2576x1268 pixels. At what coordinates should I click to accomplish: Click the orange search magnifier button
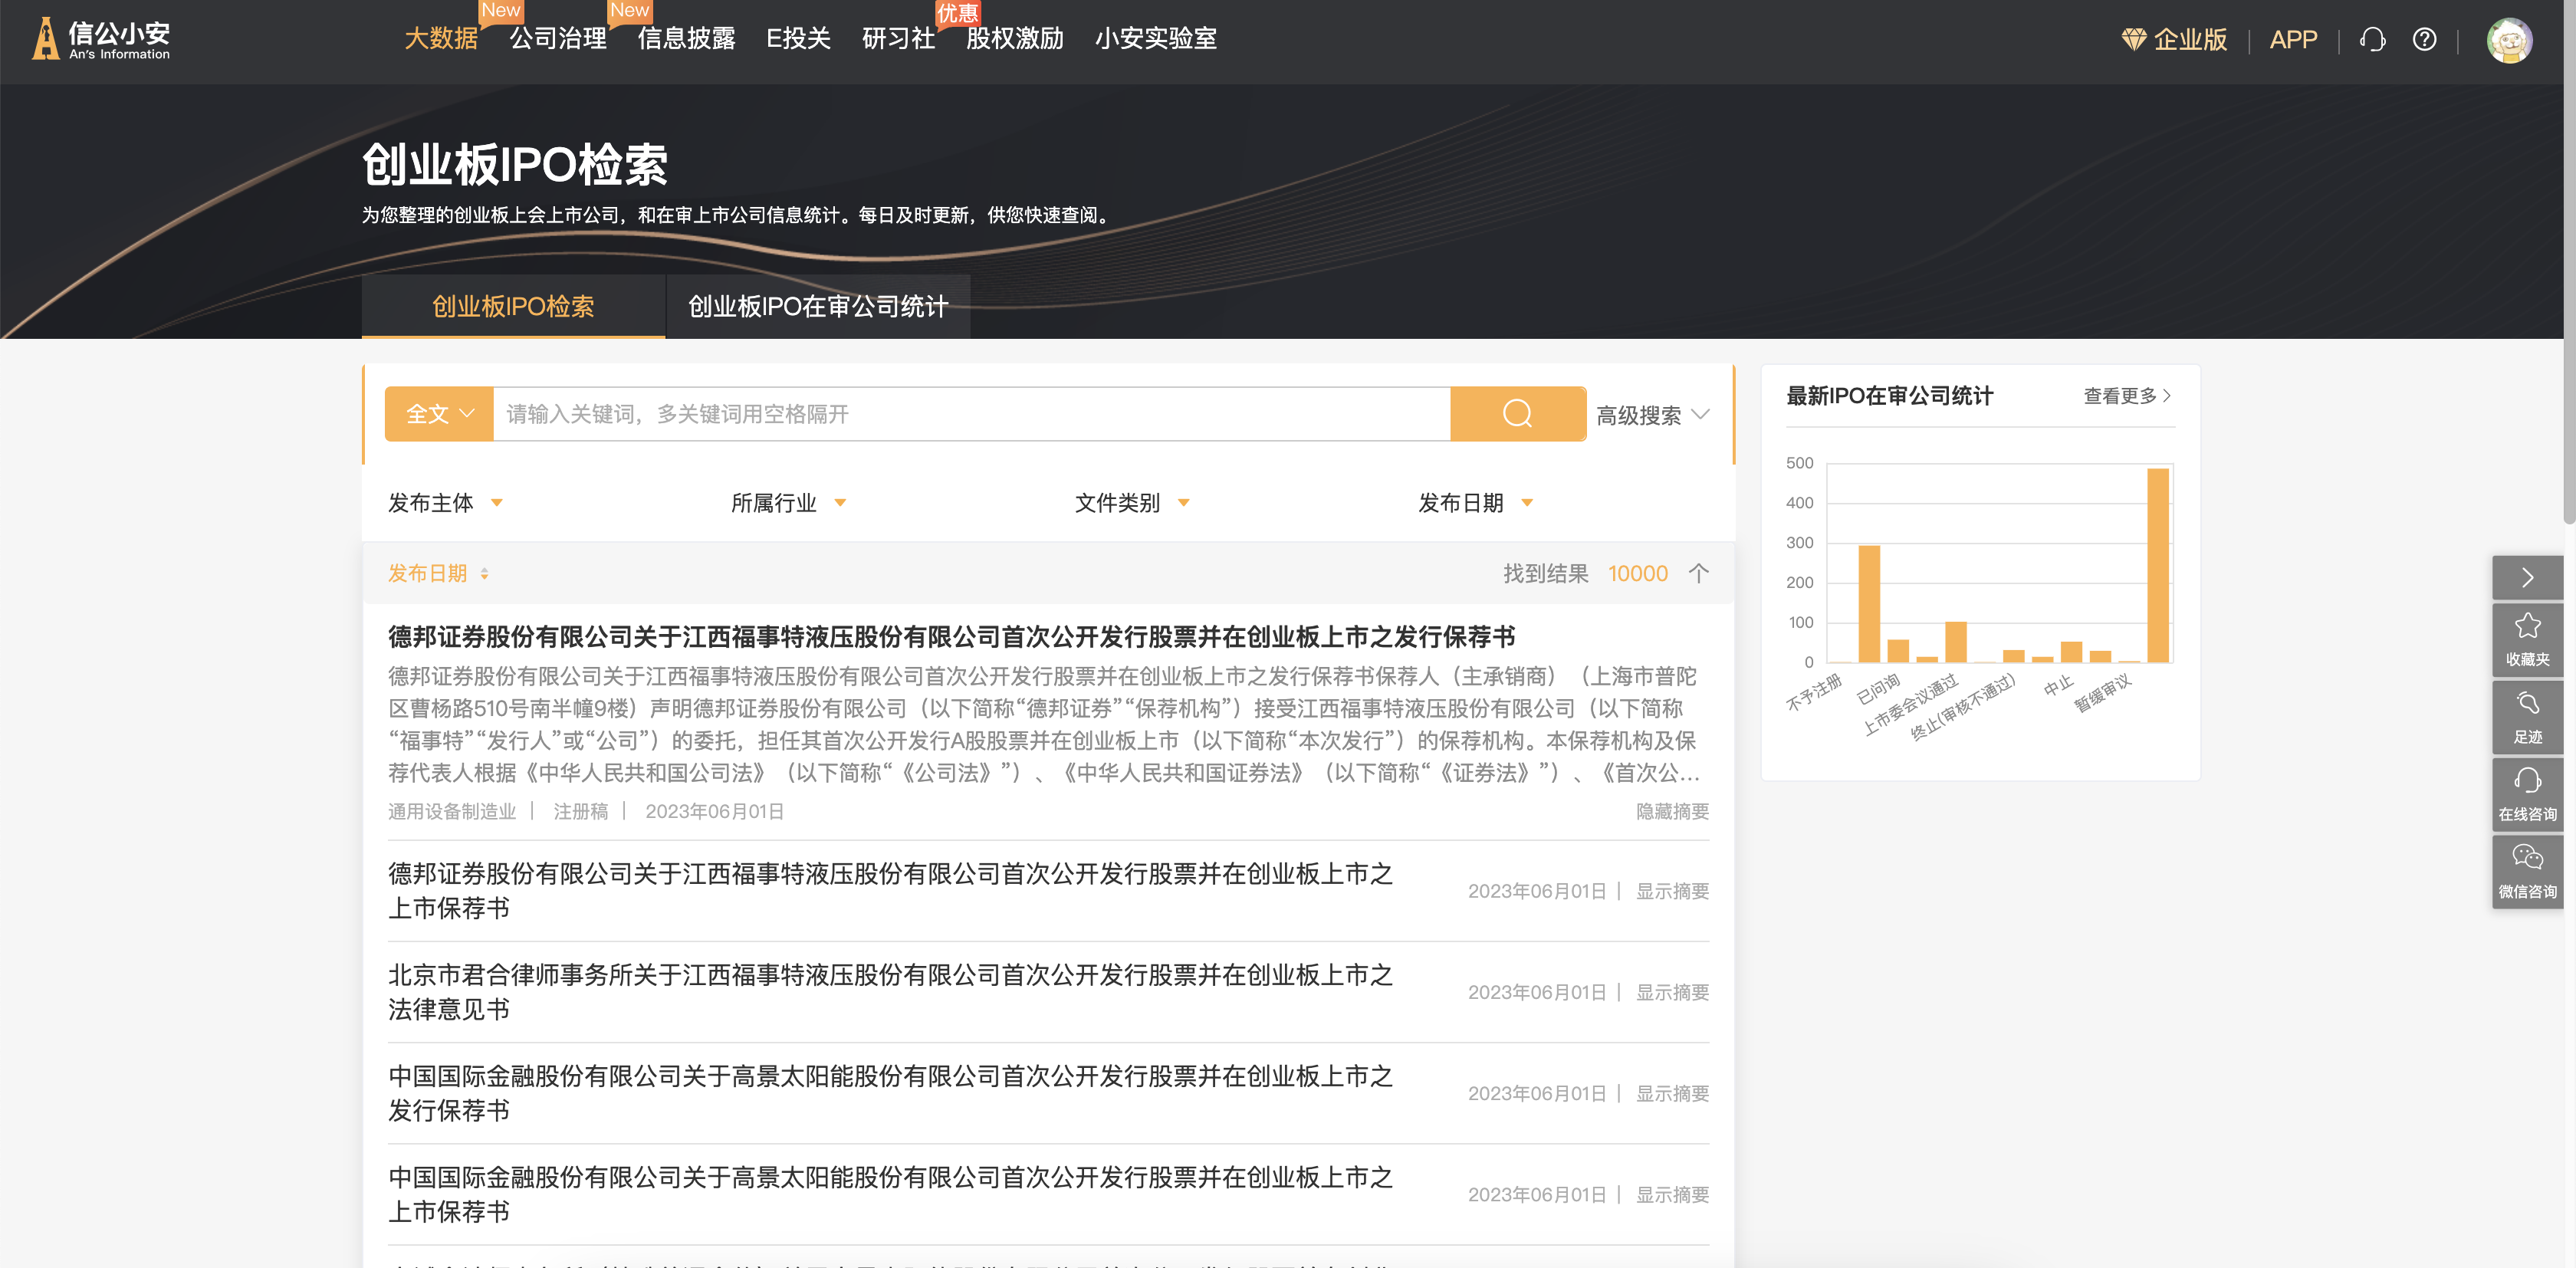click(x=1517, y=413)
